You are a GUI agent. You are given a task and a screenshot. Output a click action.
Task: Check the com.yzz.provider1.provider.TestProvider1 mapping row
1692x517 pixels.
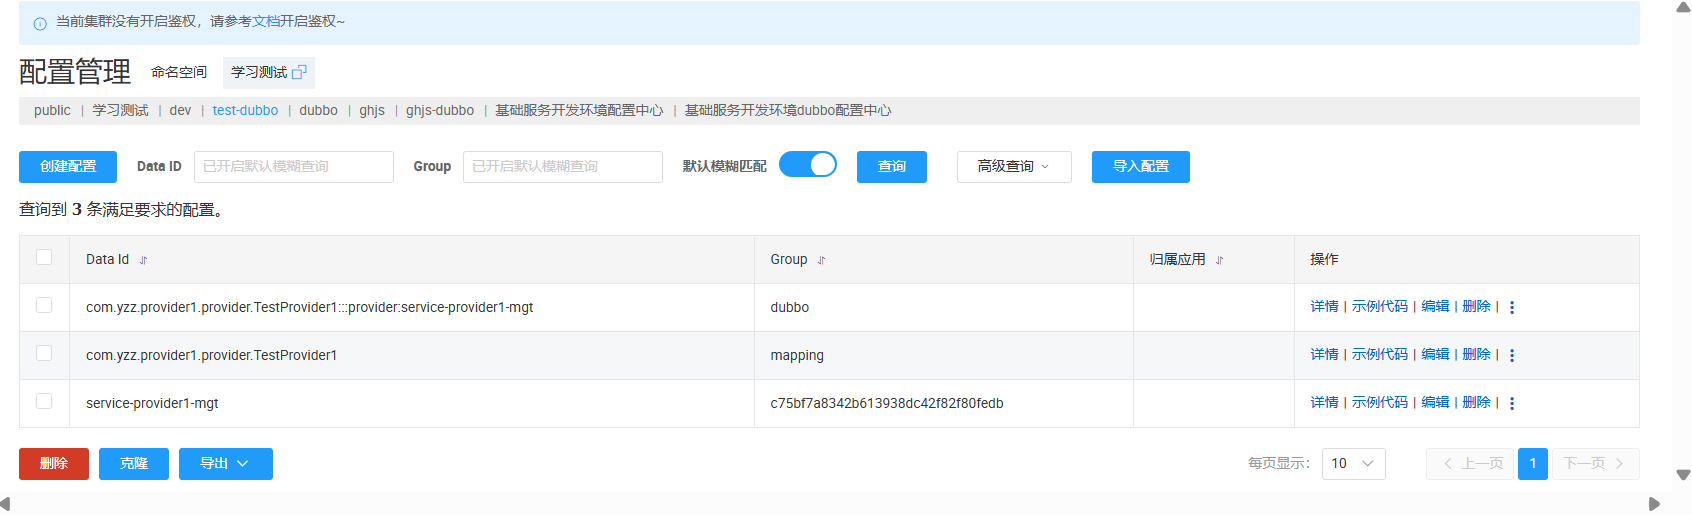point(44,353)
